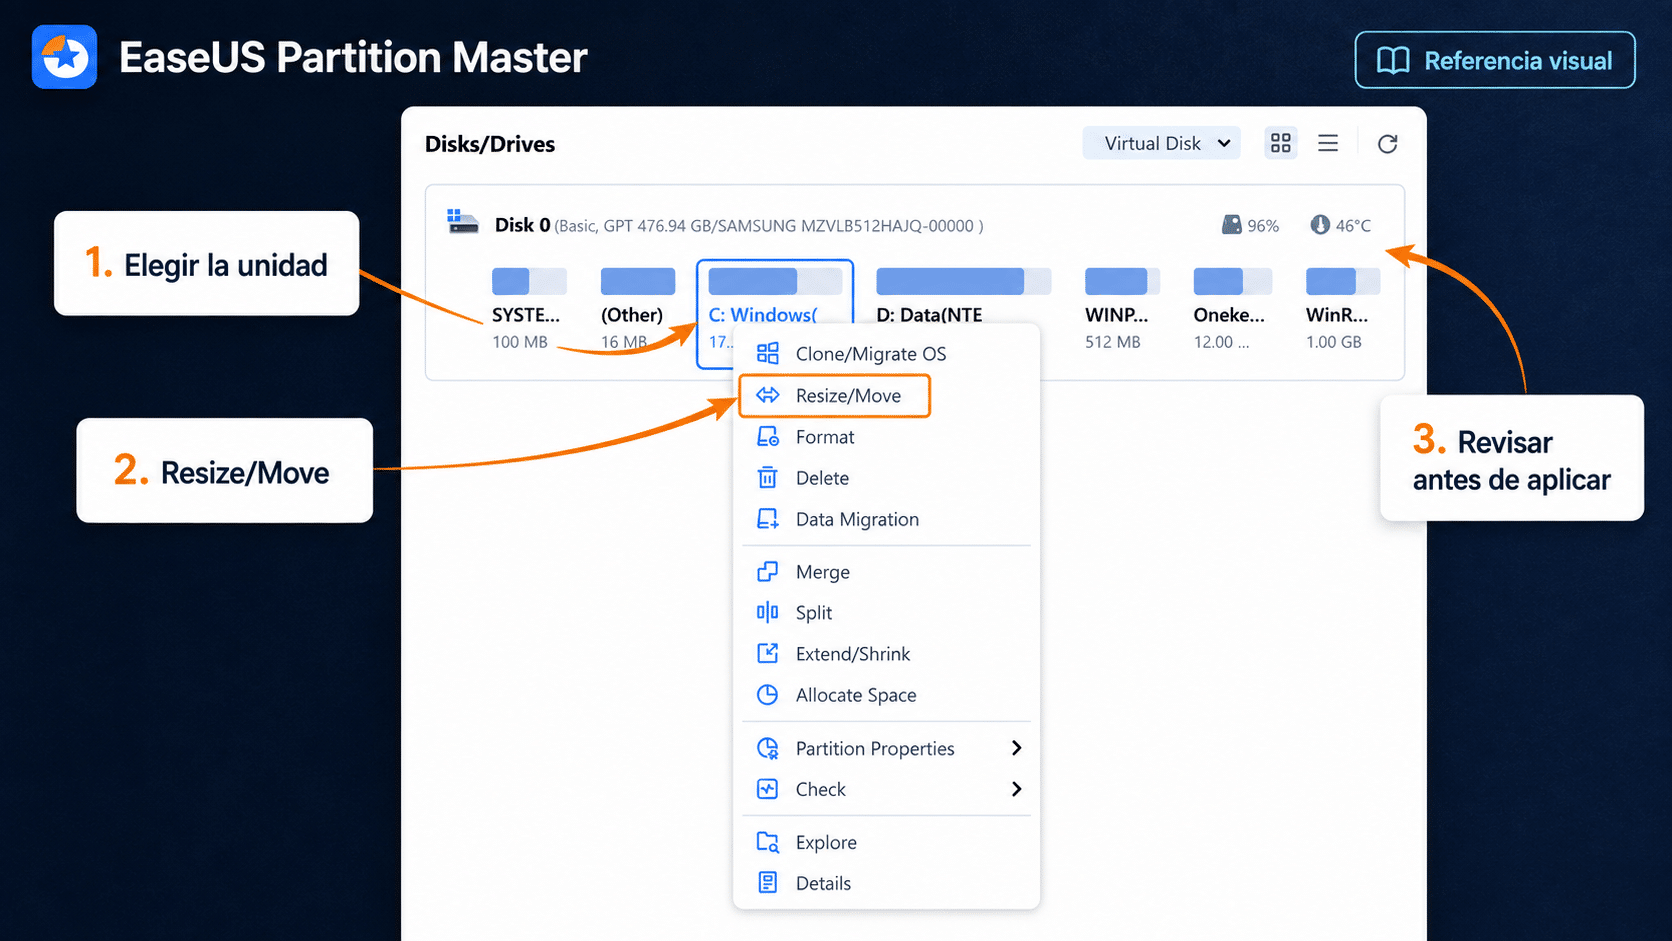The width and height of the screenshot is (1672, 941).
Task: Click the Disk 0 drive icon
Action: point(462,222)
